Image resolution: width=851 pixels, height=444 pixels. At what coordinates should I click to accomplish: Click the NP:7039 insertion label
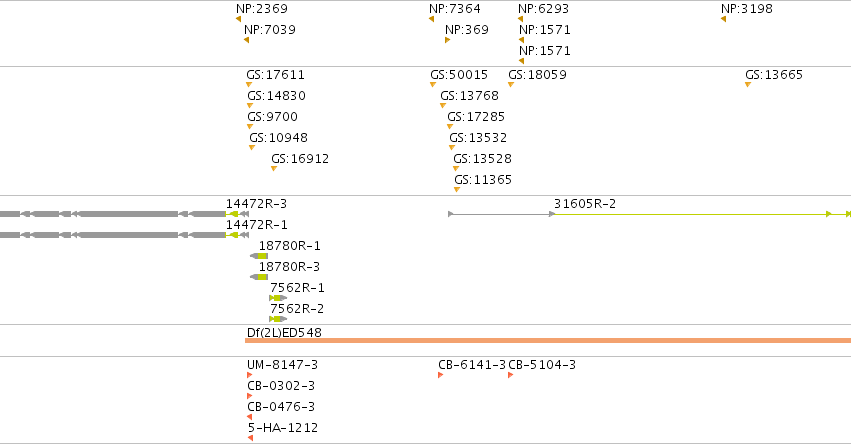(x=270, y=30)
